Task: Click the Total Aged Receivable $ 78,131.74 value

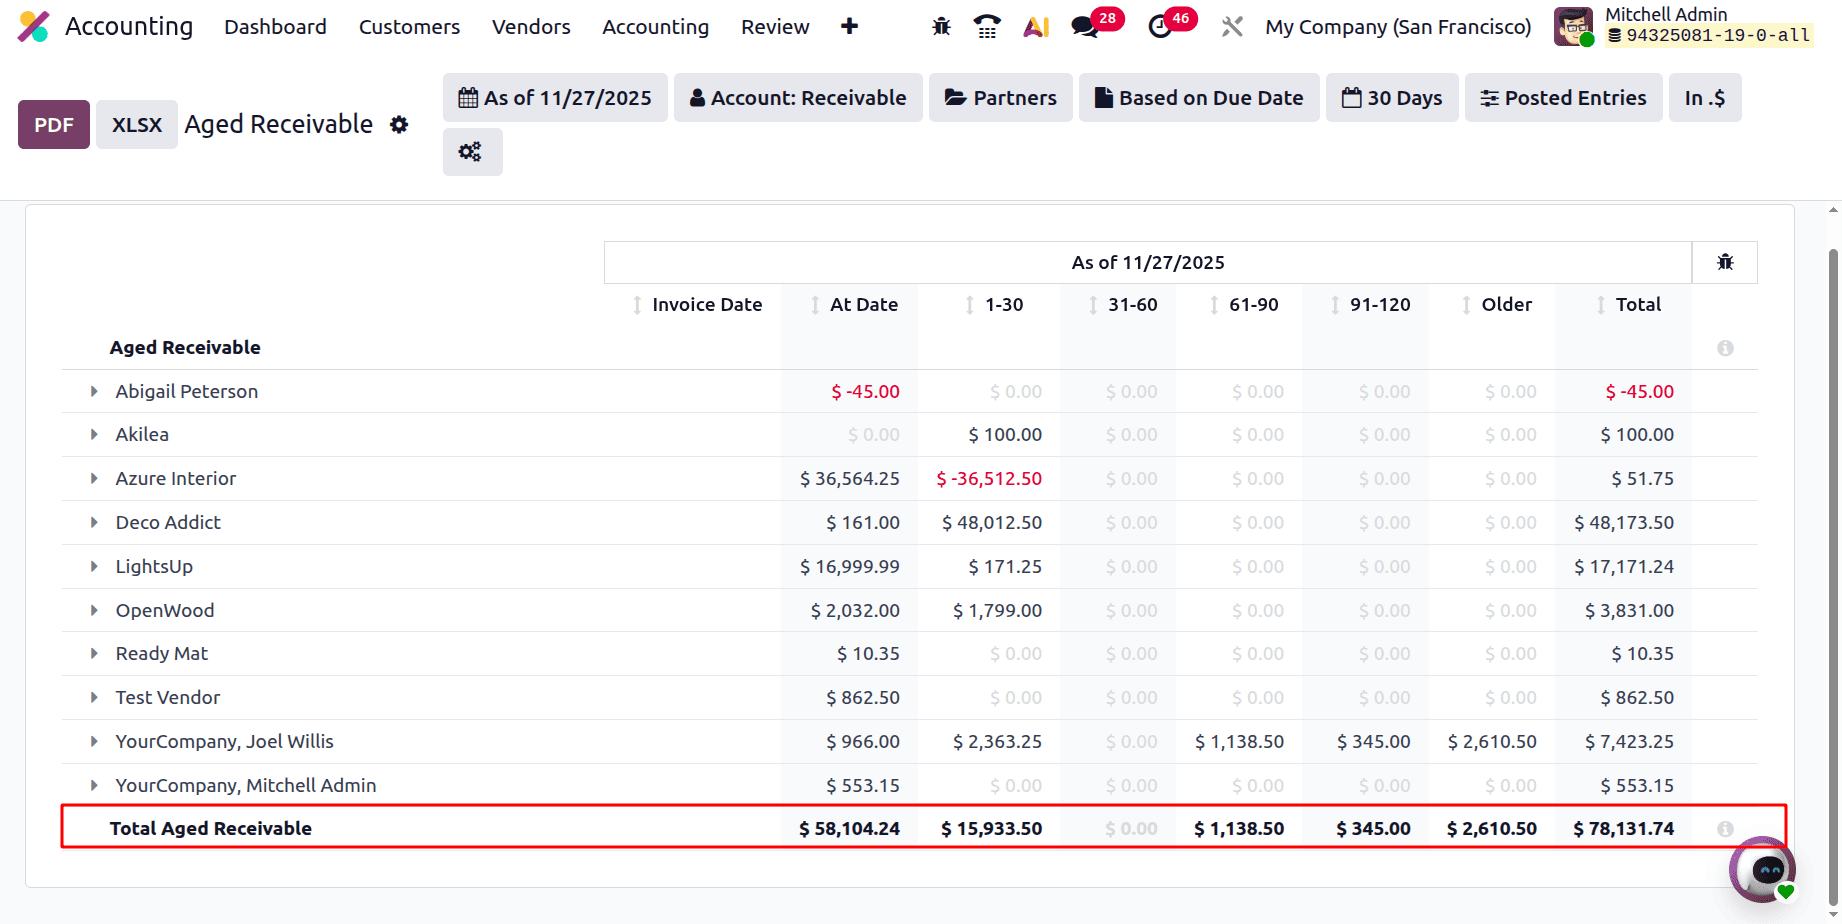Action: [1623, 829]
